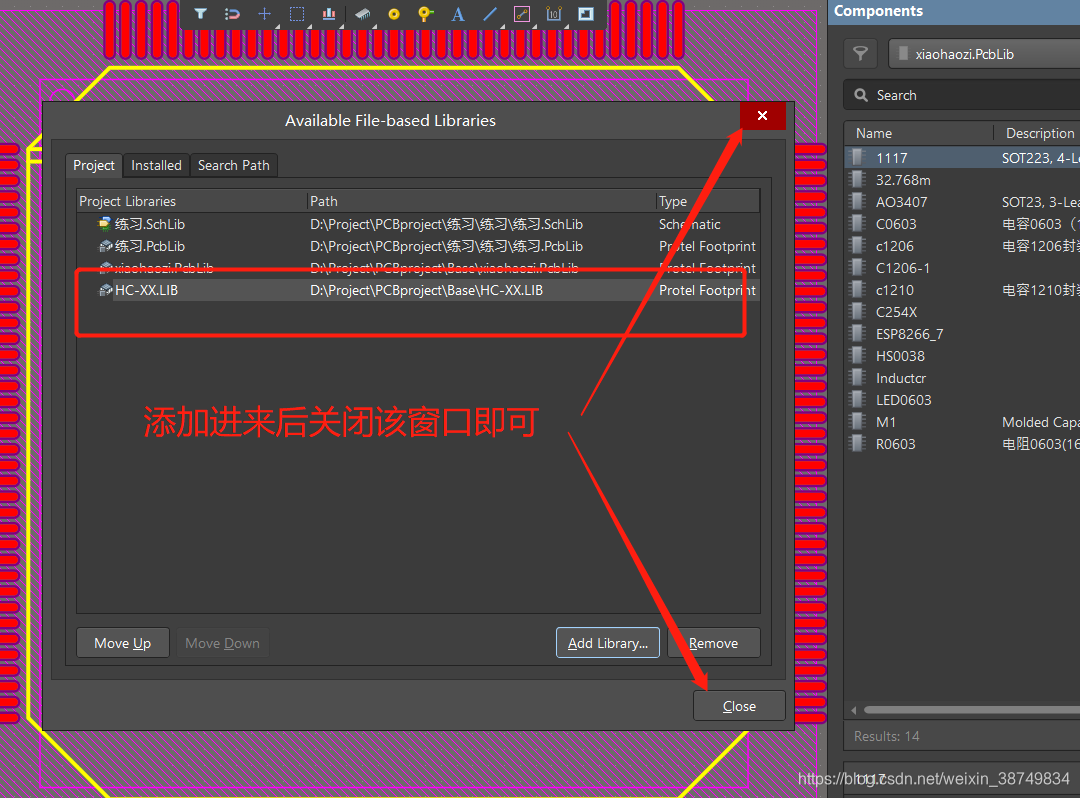Click the ESP8266_7 component icon
Image resolution: width=1080 pixels, height=798 pixels.
(858, 334)
